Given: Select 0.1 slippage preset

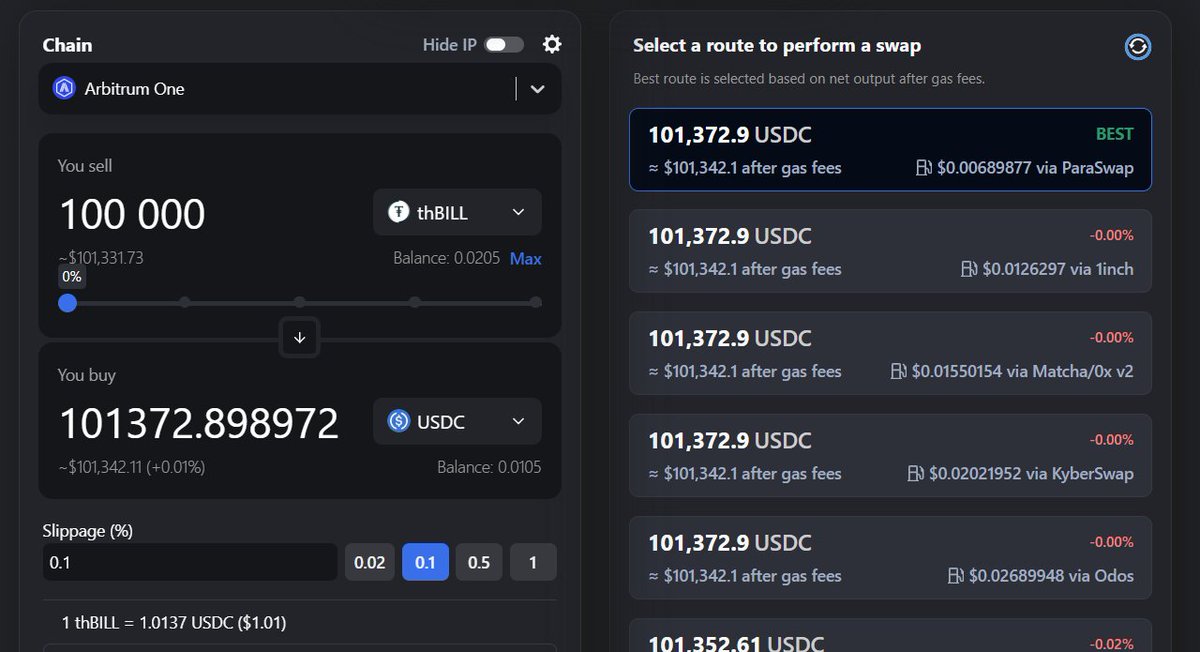Looking at the screenshot, I should click(x=426, y=562).
